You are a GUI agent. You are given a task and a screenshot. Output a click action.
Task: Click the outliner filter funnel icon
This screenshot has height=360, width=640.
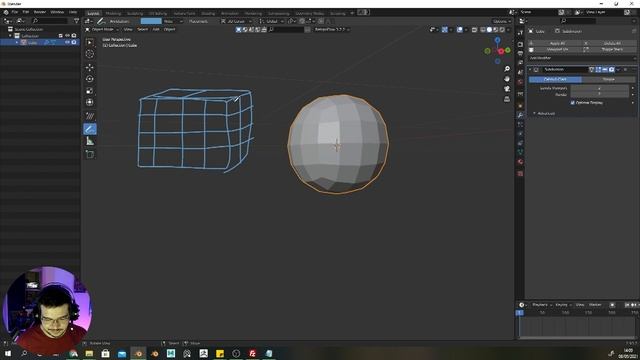click(76, 21)
